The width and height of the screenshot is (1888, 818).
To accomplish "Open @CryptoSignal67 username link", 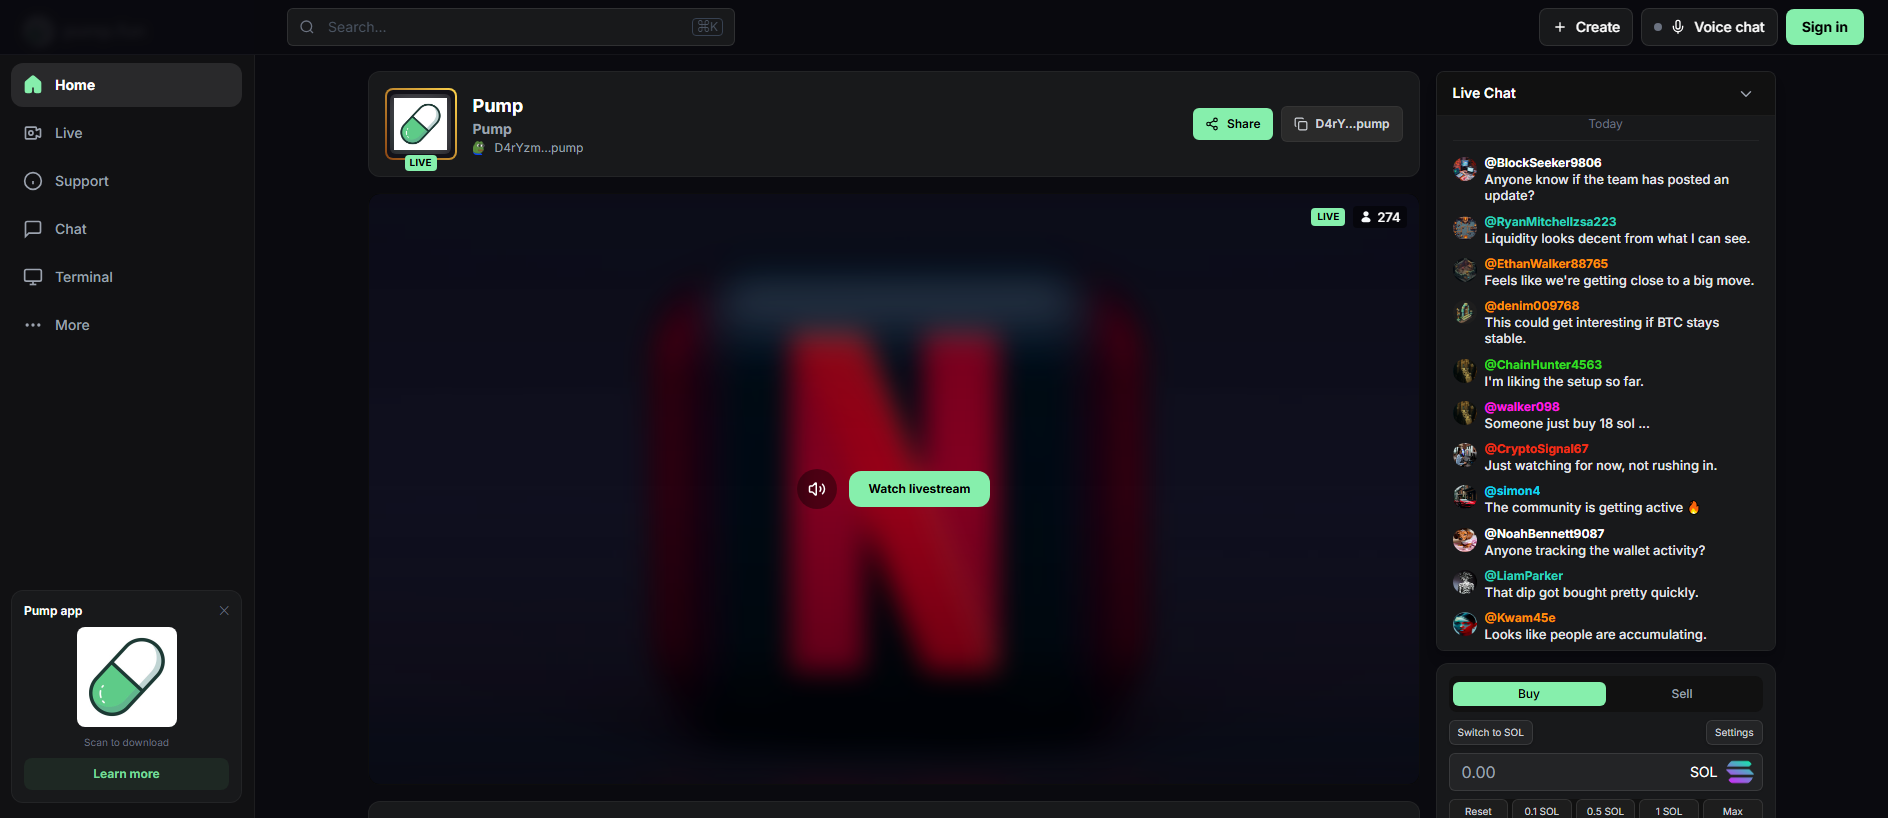I will click(x=1536, y=449).
